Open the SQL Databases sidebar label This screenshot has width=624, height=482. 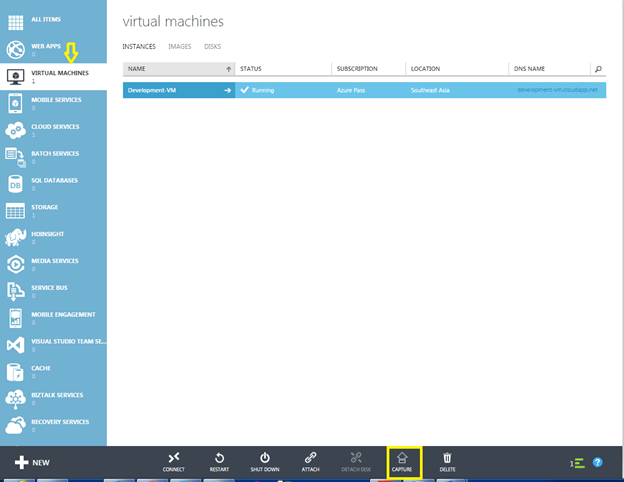[x=55, y=180]
